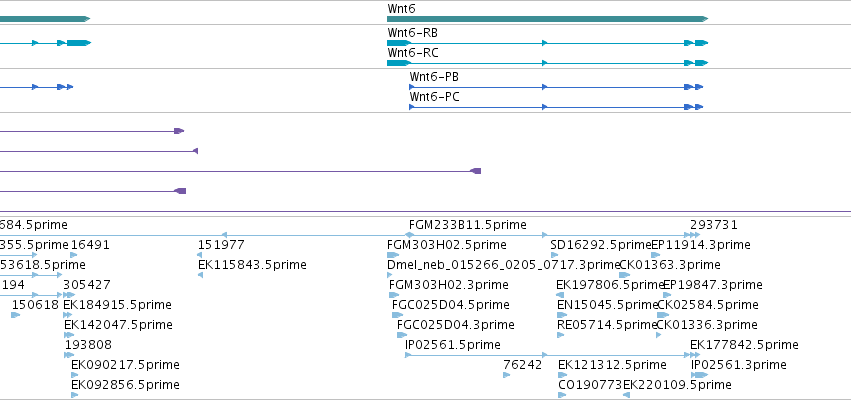851x400 pixels.
Task: Select the FGM303H02.5prime EST label
Action: [x=447, y=245]
